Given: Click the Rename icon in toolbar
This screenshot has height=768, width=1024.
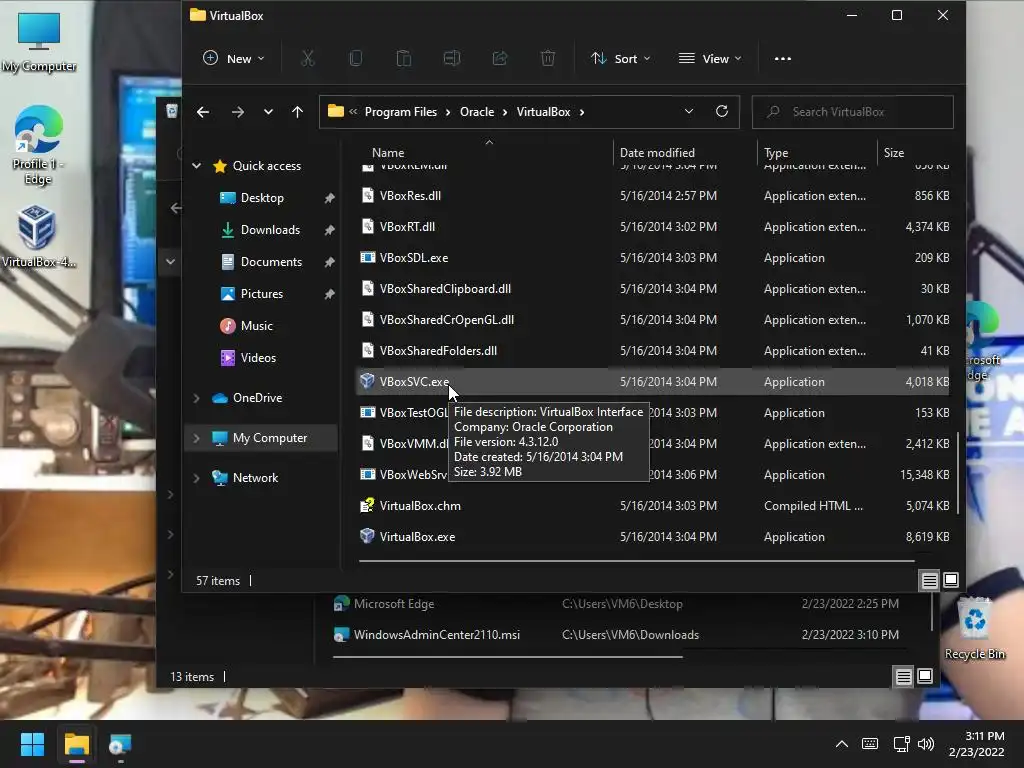Looking at the screenshot, I should (452, 59).
